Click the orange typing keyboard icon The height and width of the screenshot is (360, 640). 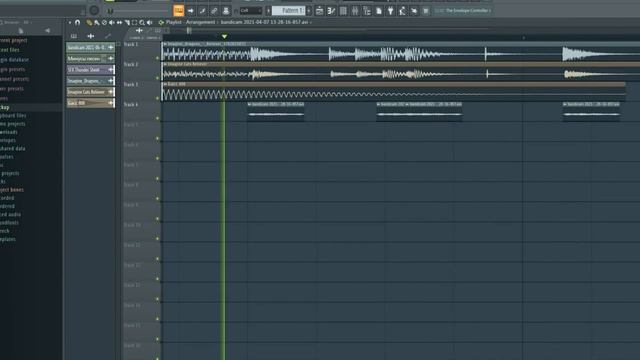[x=178, y=11]
